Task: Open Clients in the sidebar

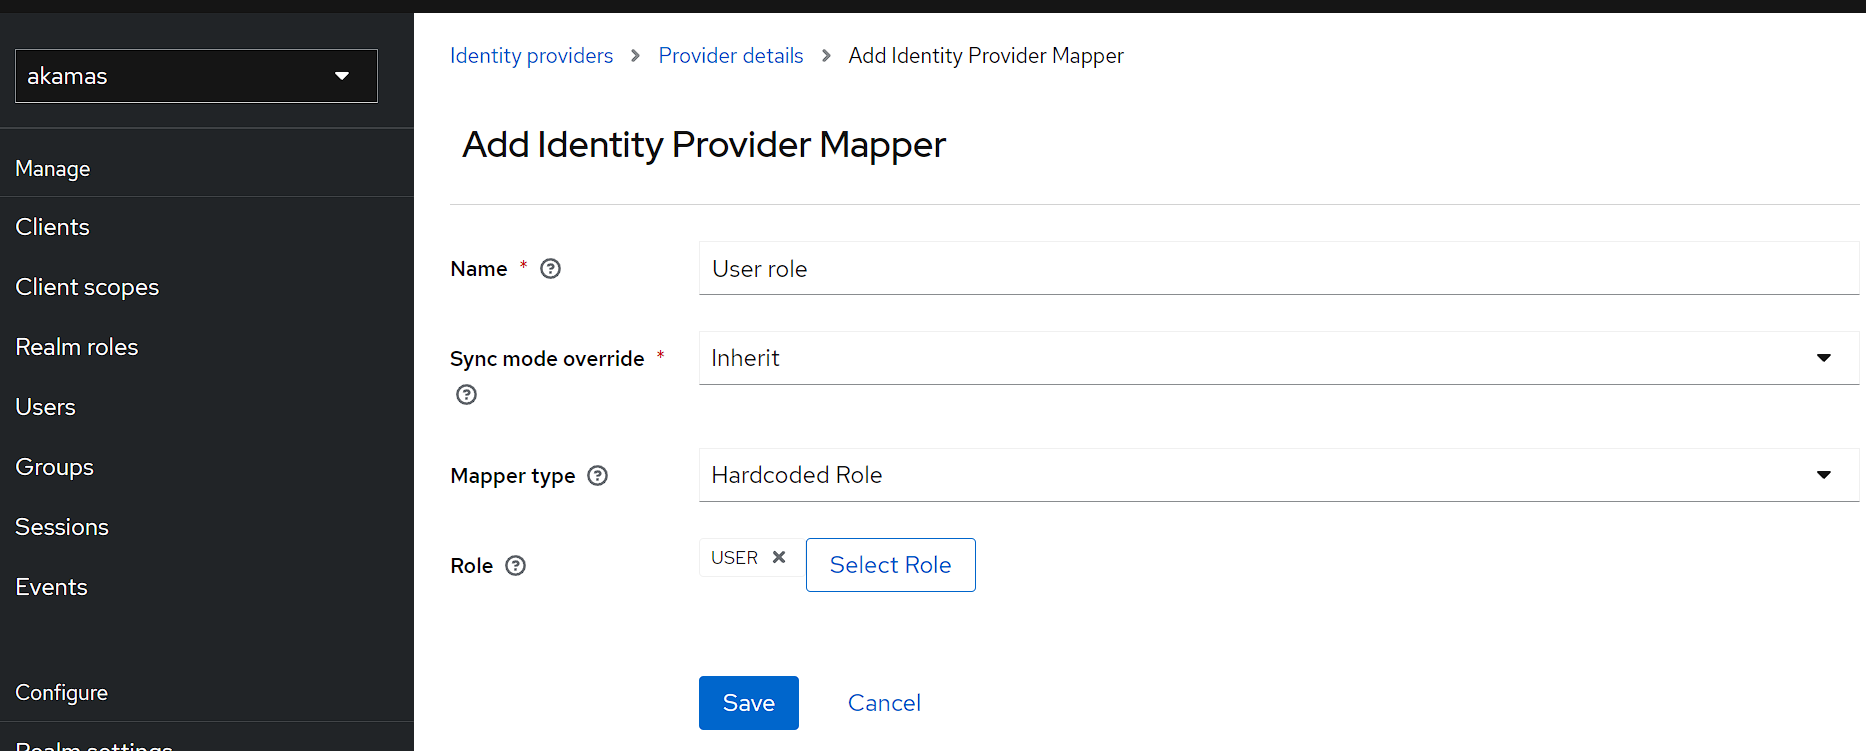Action: [53, 227]
